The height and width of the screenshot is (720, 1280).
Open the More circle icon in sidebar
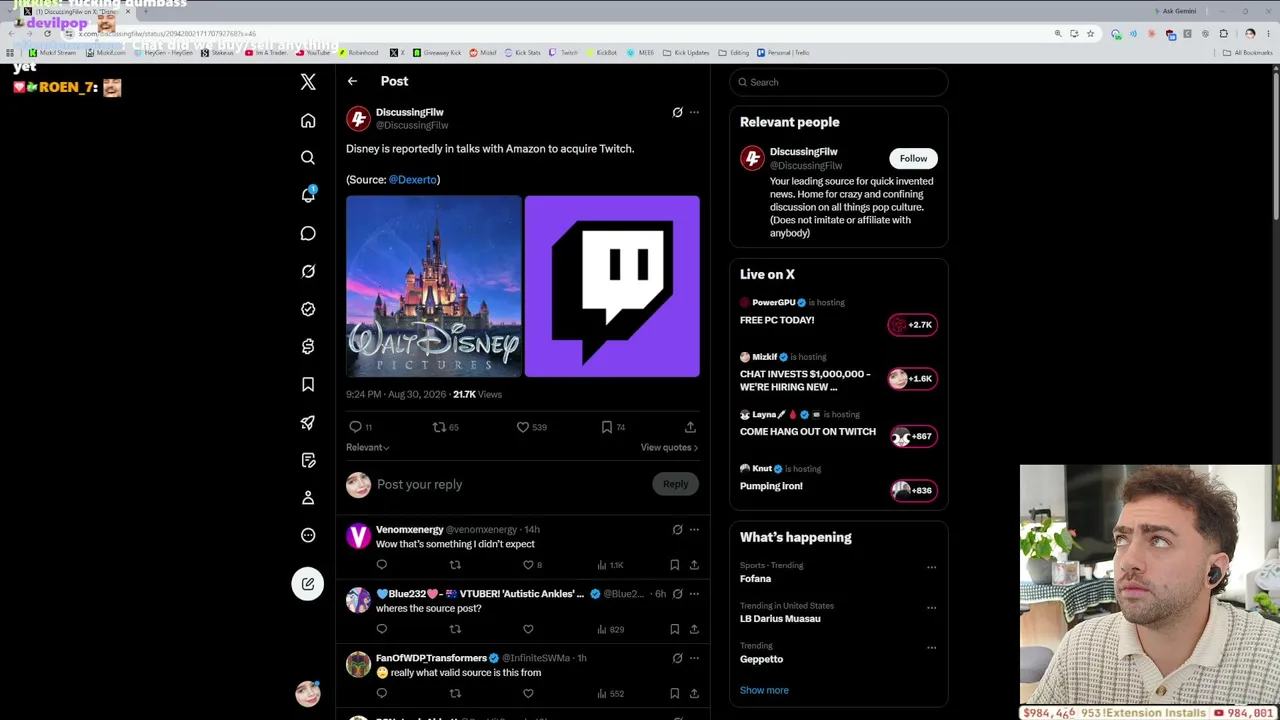coord(308,535)
